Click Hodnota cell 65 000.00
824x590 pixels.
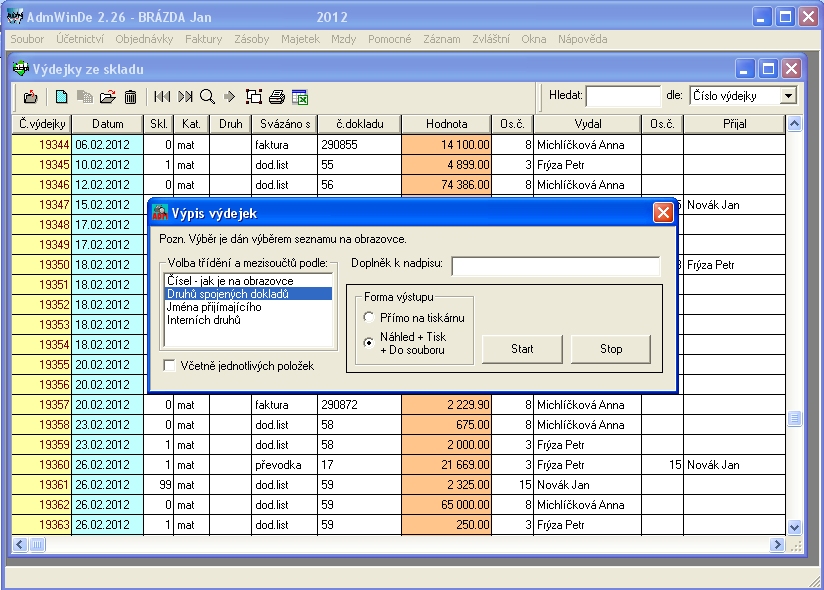click(446, 504)
